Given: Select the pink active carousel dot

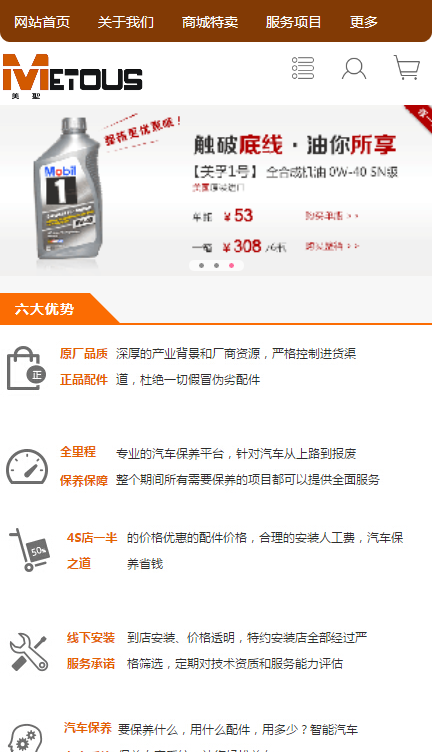Looking at the screenshot, I should point(231,265).
